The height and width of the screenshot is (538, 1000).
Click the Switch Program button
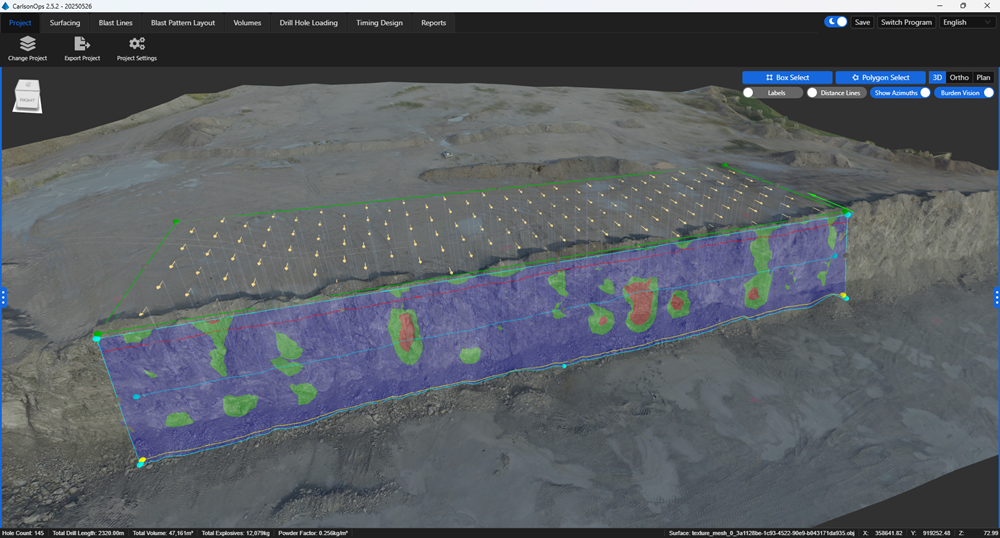pos(906,22)
